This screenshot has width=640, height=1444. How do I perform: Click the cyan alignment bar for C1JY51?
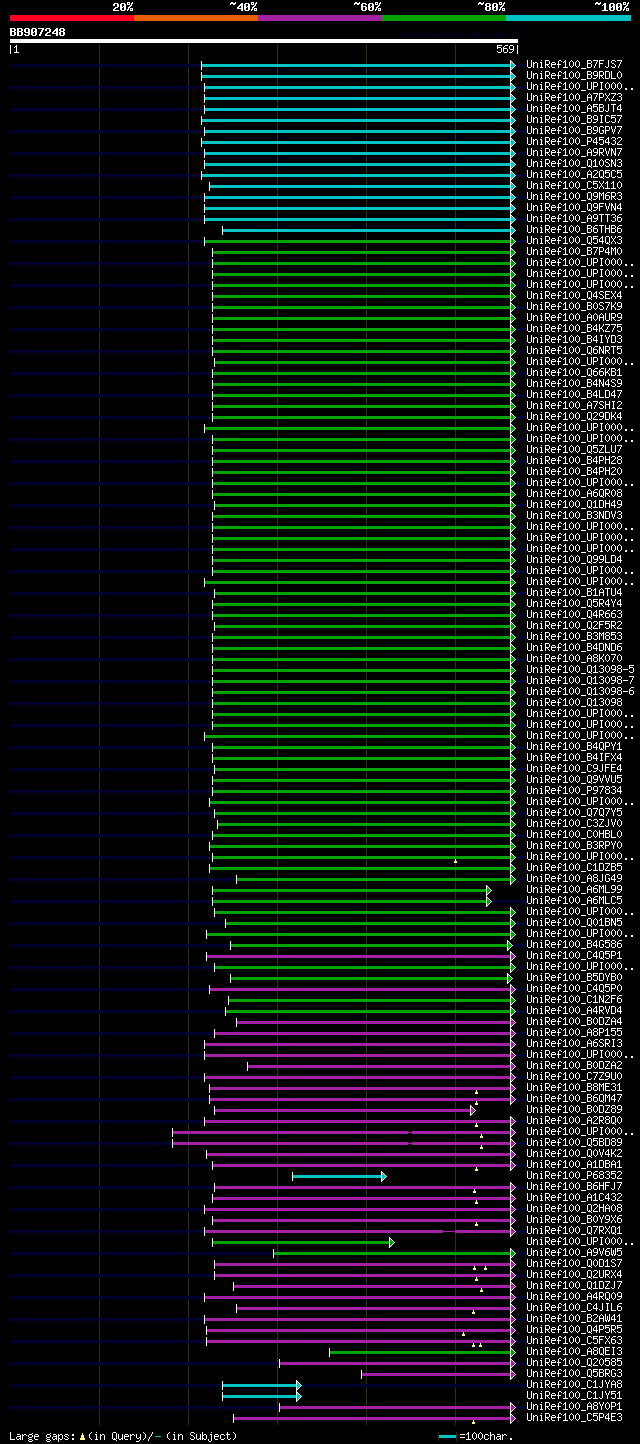[x=262, y=1396]
